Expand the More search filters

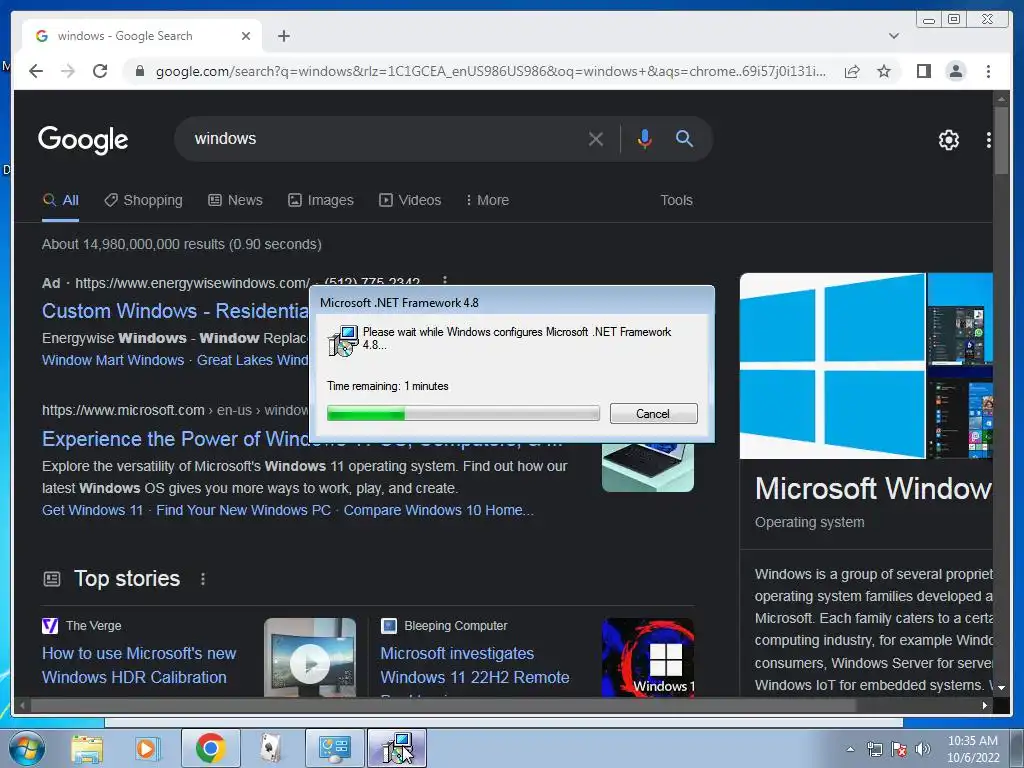coord(487,200)
